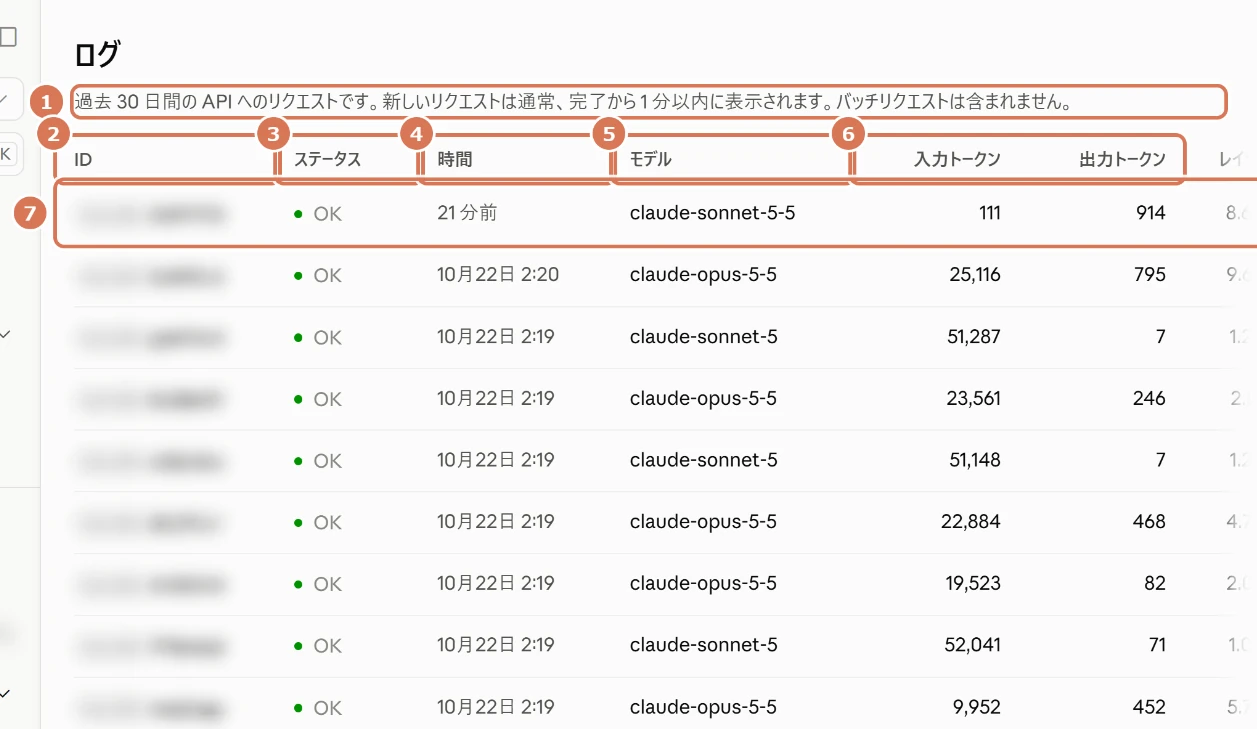Open the request logged at 10月22日 2:20
The width and height of the screenshot is (1257, 729).
(650, 275)
